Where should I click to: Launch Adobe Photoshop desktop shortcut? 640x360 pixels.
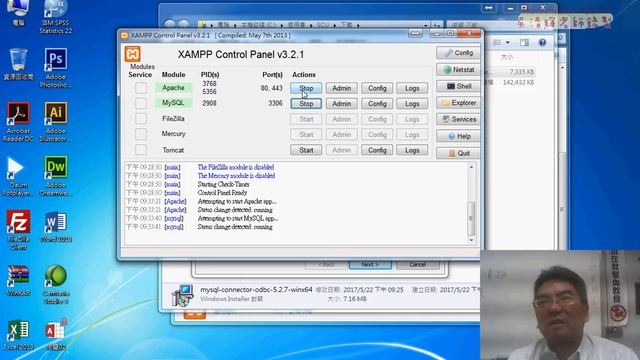click(x=56, y=68)
